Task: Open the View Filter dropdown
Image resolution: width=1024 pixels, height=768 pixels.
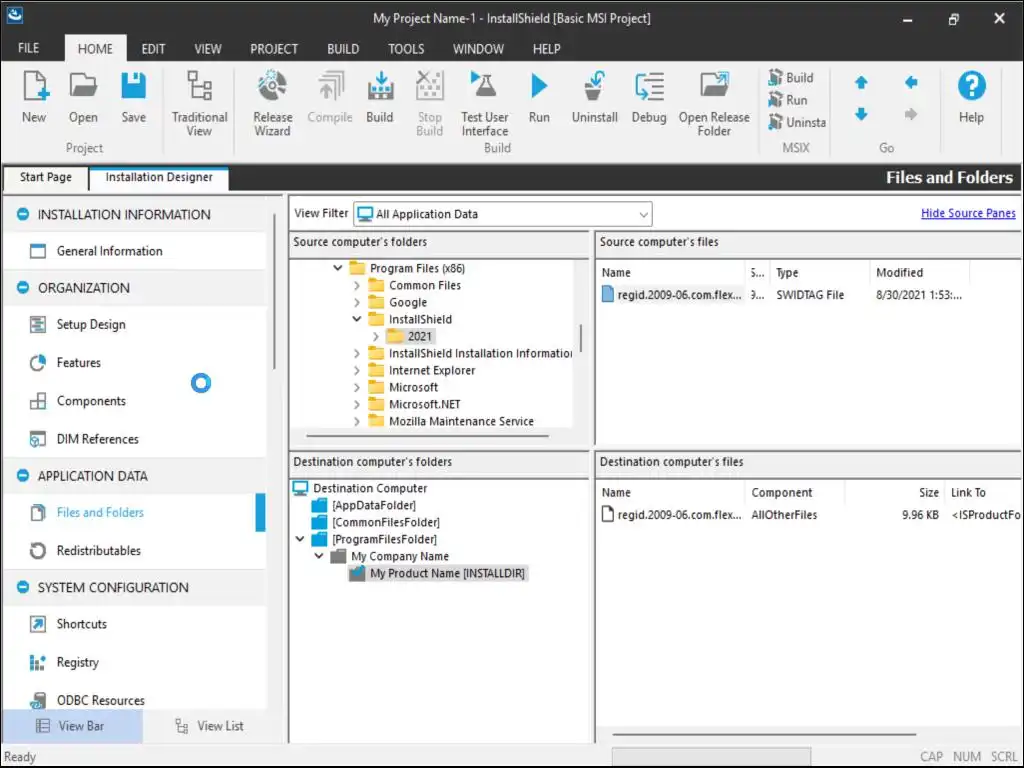Action: pyautogui.click(x=503, y=214)
